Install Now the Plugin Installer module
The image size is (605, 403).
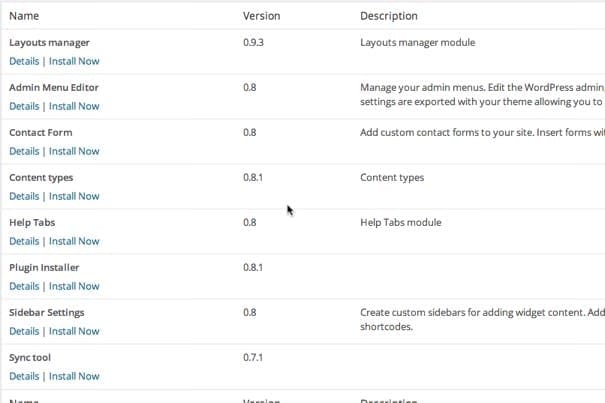tap(74, 286)
